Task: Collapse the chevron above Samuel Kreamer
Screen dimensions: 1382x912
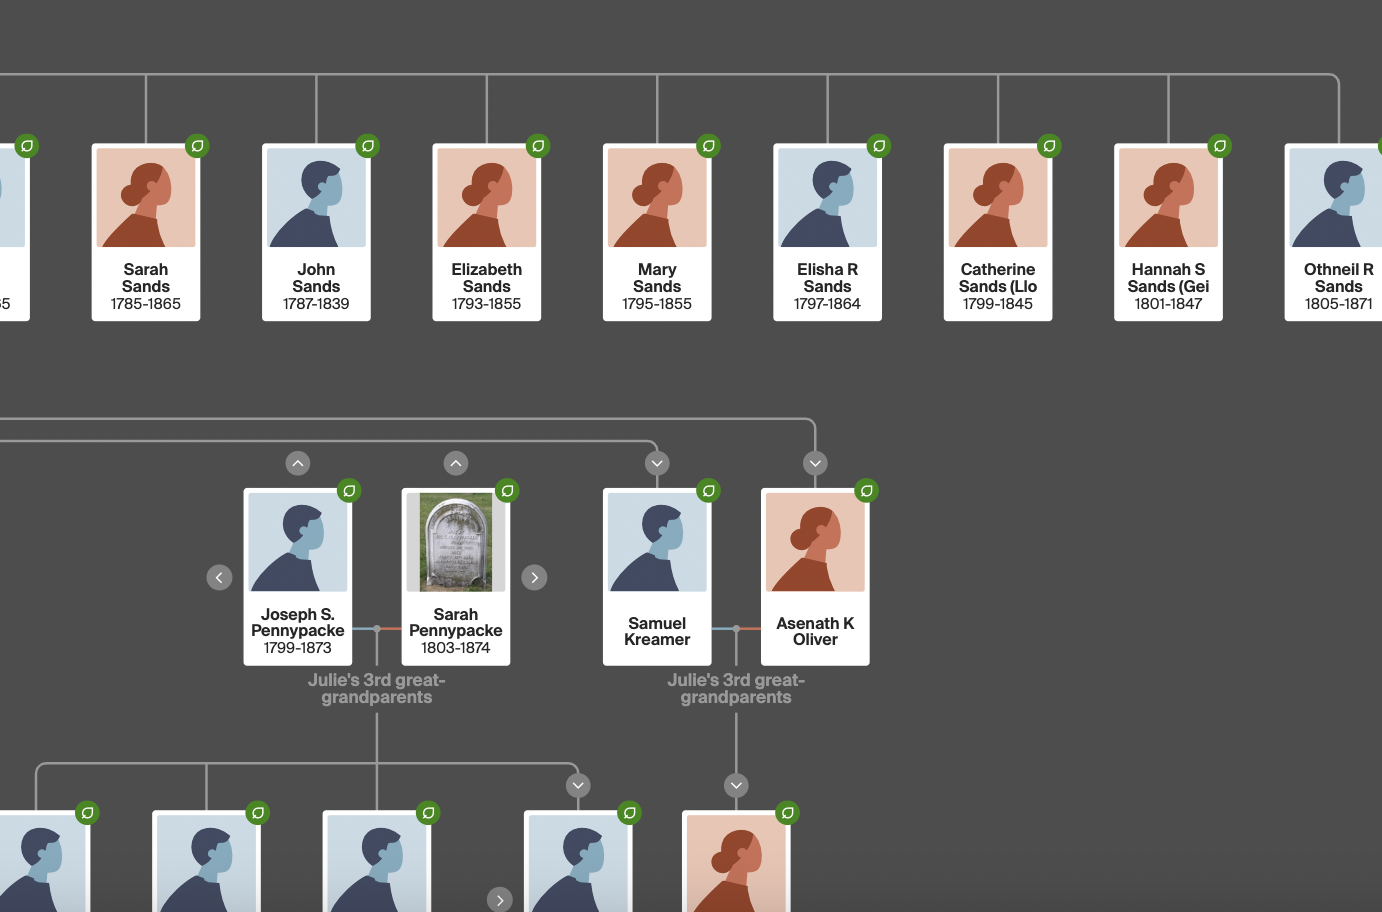Action: [657, 463]
